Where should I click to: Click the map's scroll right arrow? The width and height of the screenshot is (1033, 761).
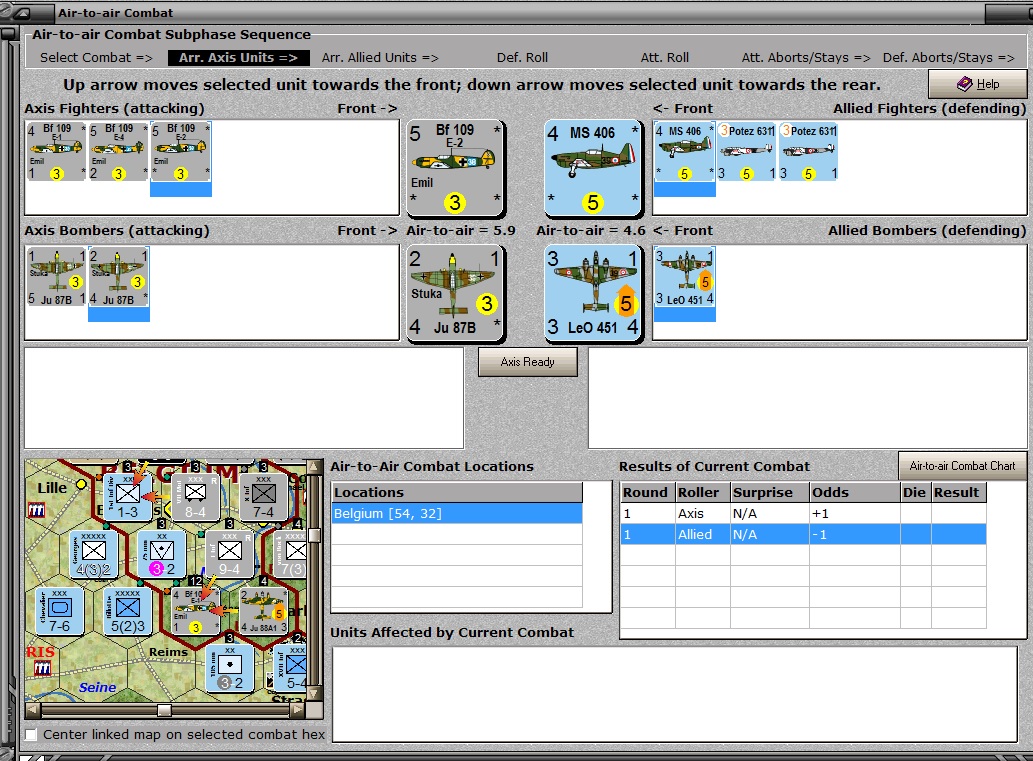coord(298,710)
